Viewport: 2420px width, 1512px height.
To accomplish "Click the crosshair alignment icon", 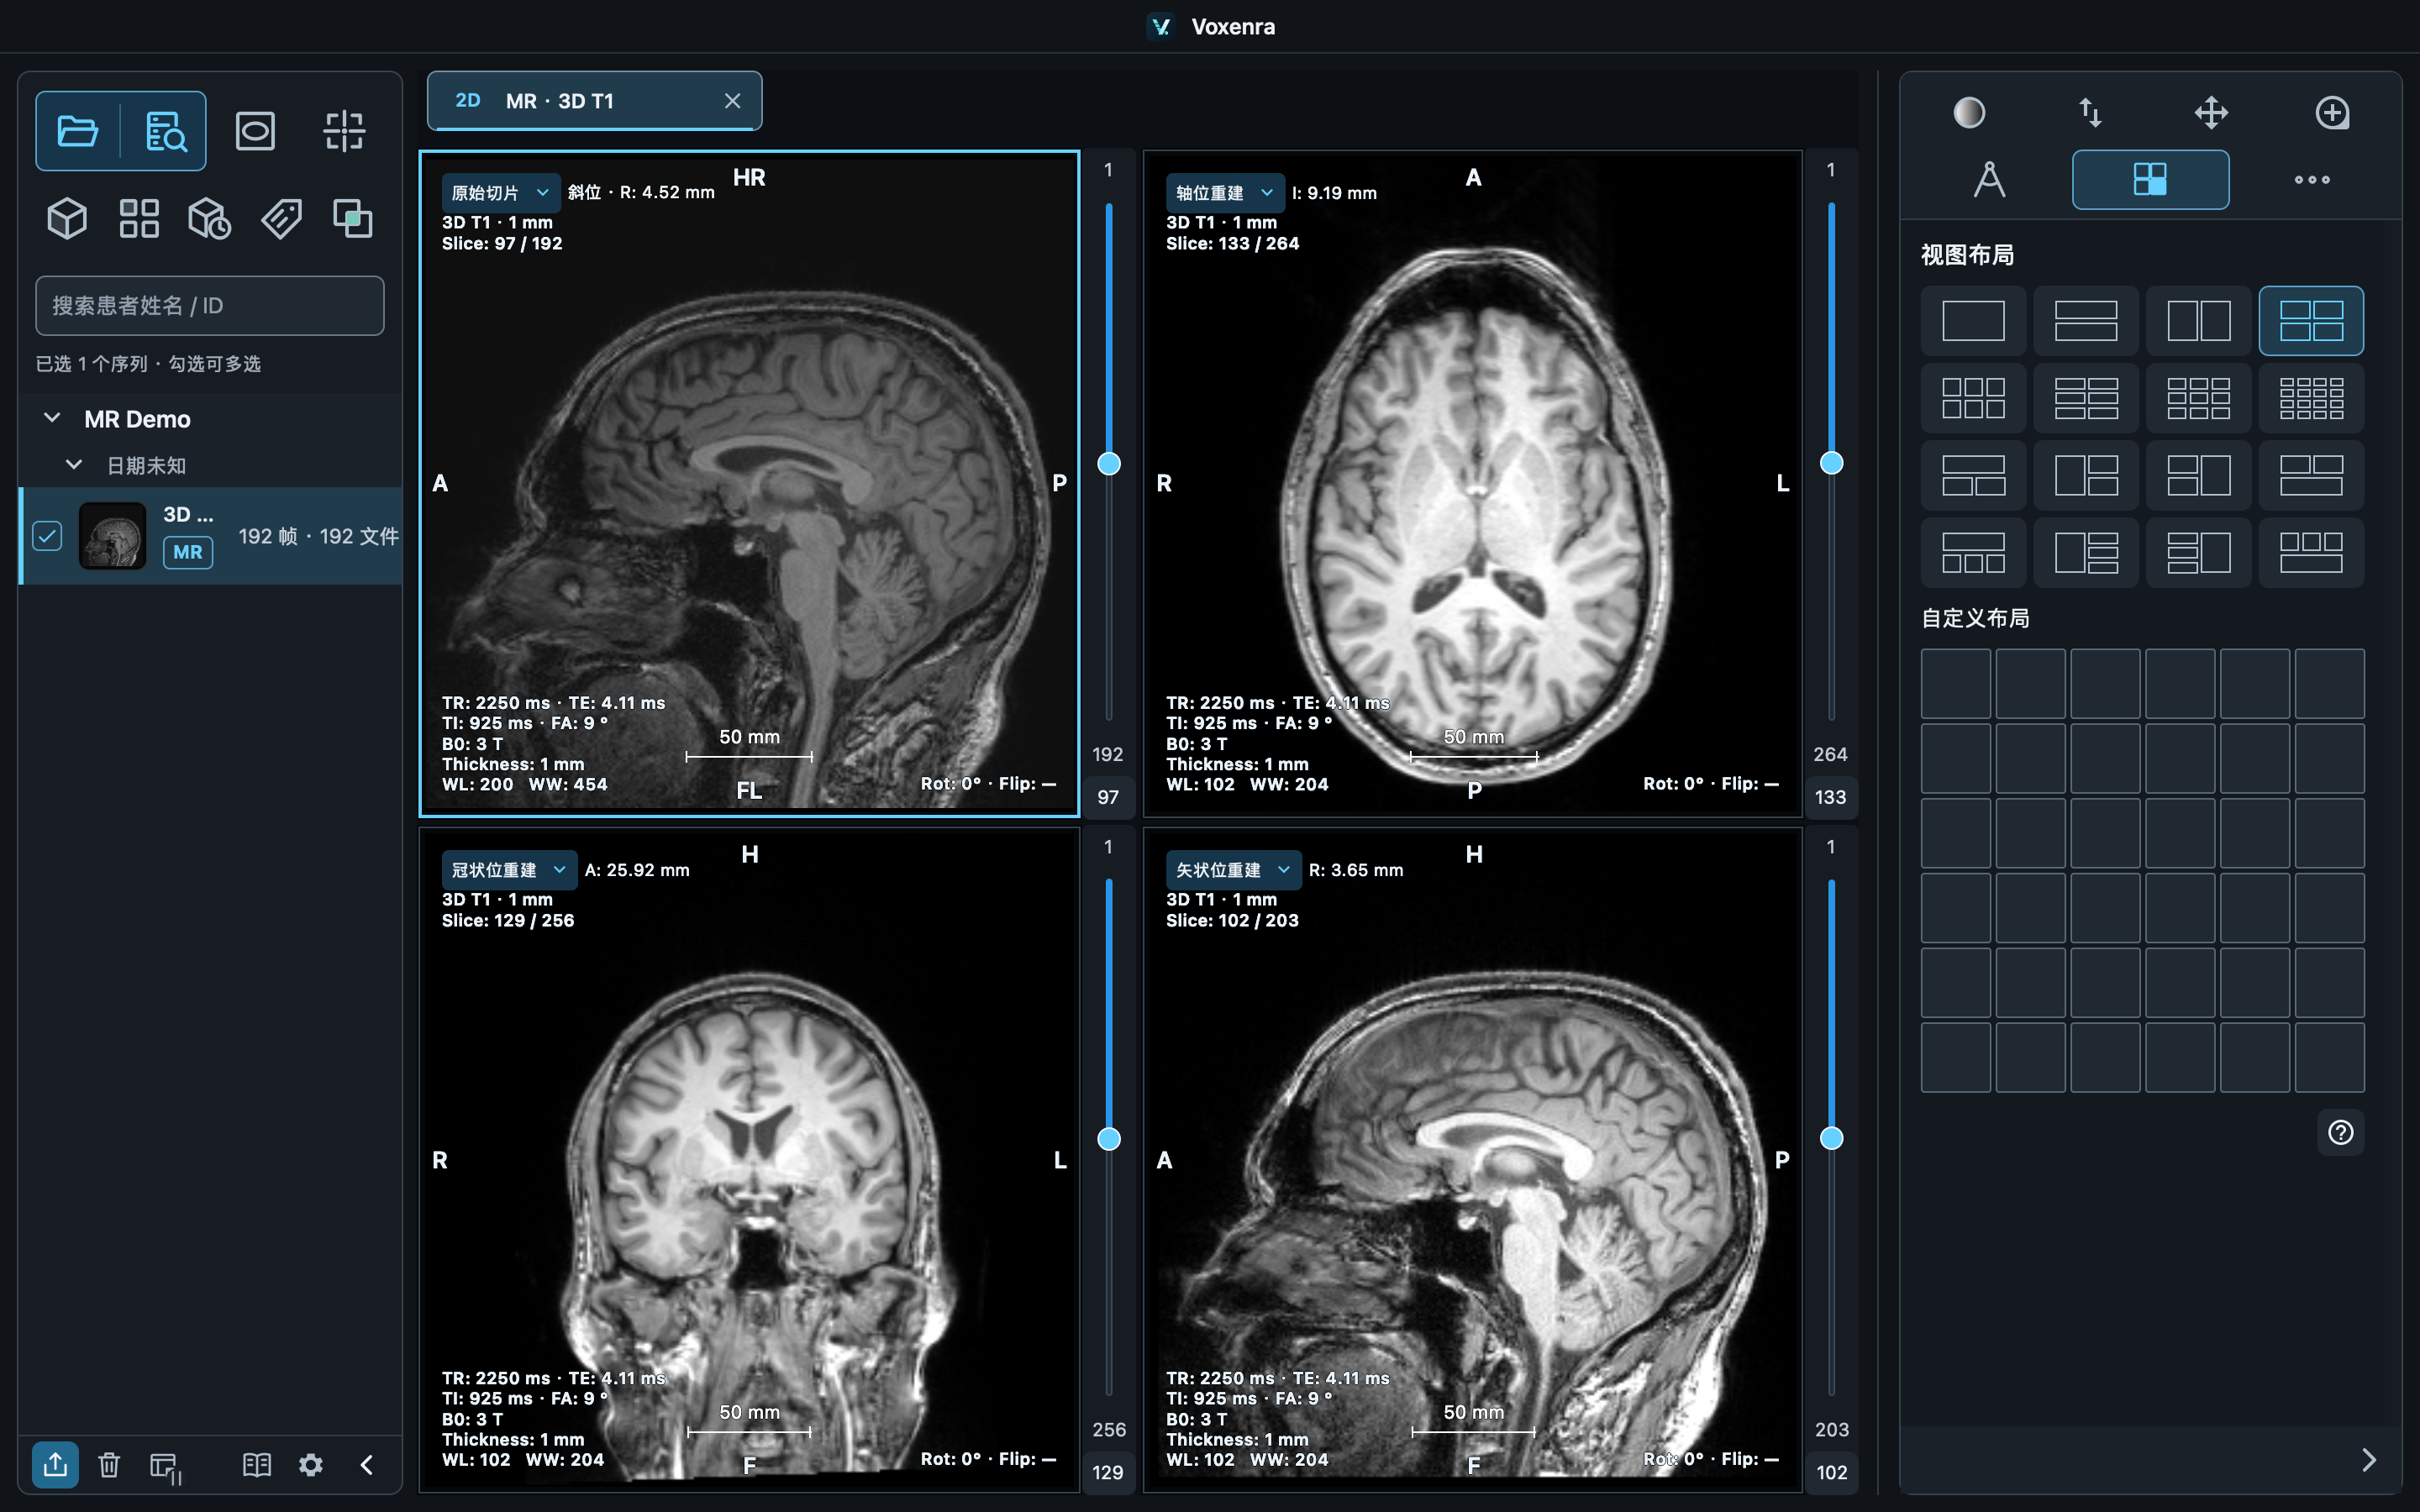I will pos(344,131).
